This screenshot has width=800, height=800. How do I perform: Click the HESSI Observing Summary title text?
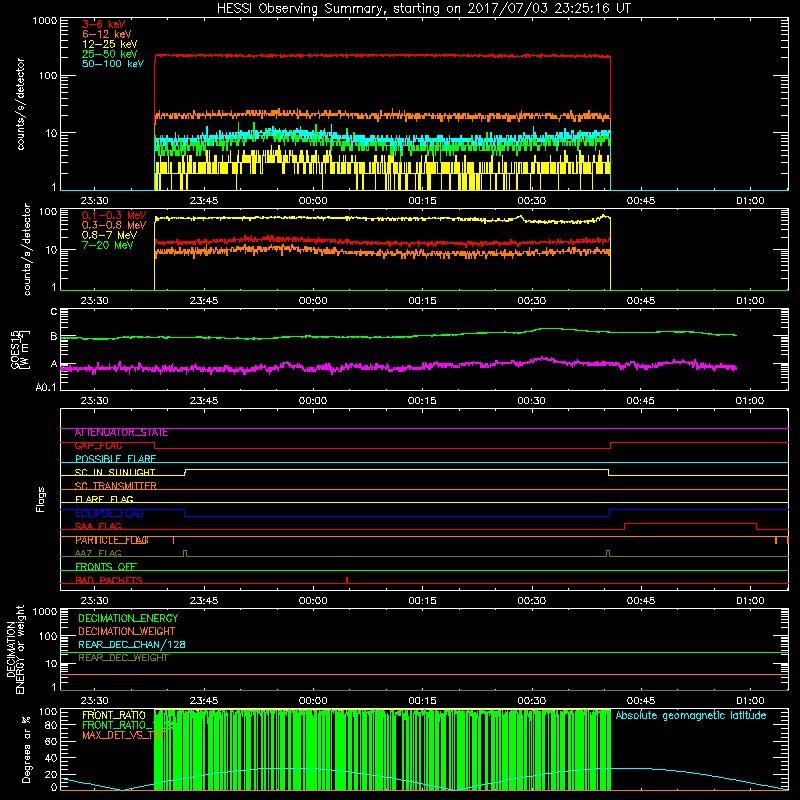coord(424,9)
